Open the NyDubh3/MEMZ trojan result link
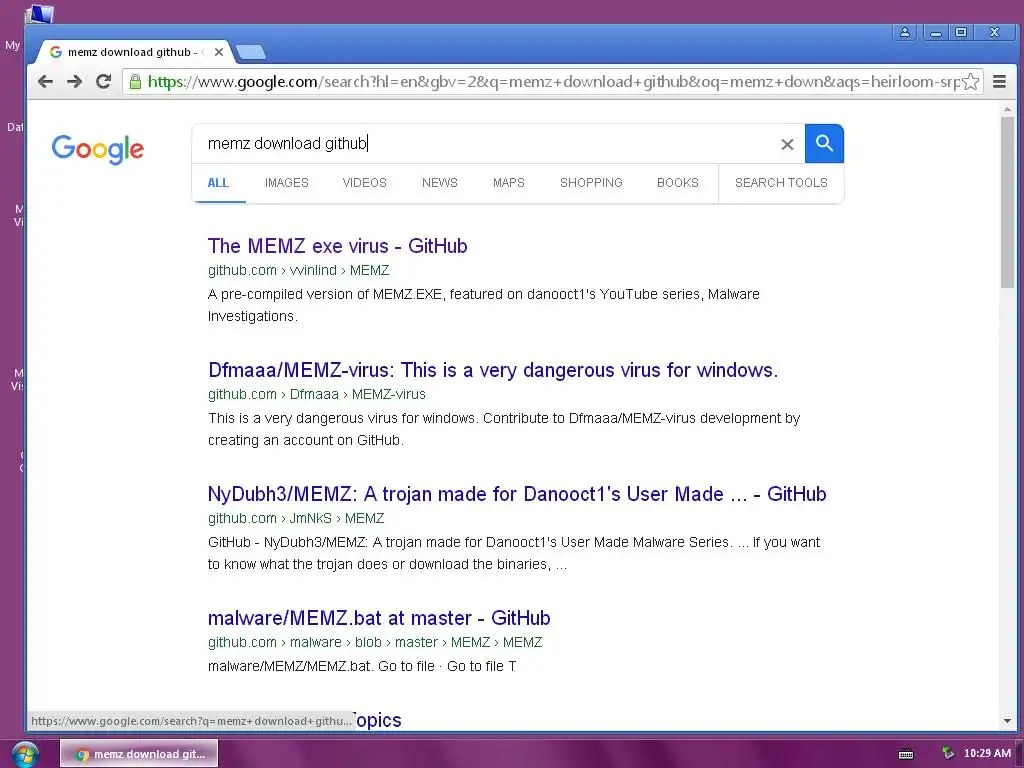The width and height of the screenshot is (1024, 768). coord(517,494)
